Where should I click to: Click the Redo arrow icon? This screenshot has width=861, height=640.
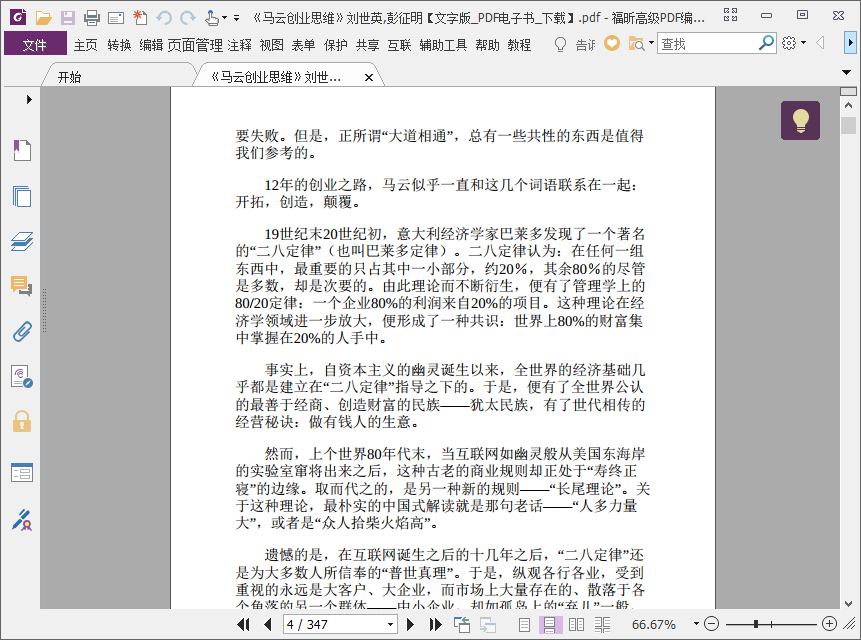[x=188, y=18]
